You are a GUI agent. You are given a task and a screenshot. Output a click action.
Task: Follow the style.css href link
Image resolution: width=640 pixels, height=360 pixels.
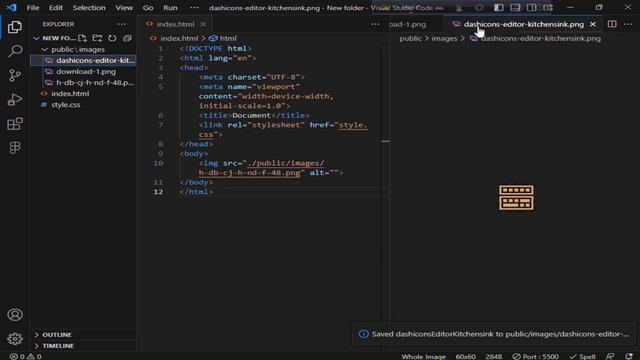click(353, 125)
